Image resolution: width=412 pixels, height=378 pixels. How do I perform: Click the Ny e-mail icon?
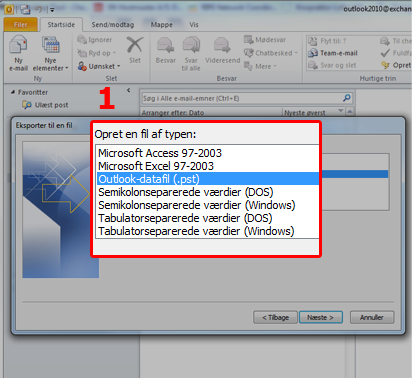coord(18,45)
